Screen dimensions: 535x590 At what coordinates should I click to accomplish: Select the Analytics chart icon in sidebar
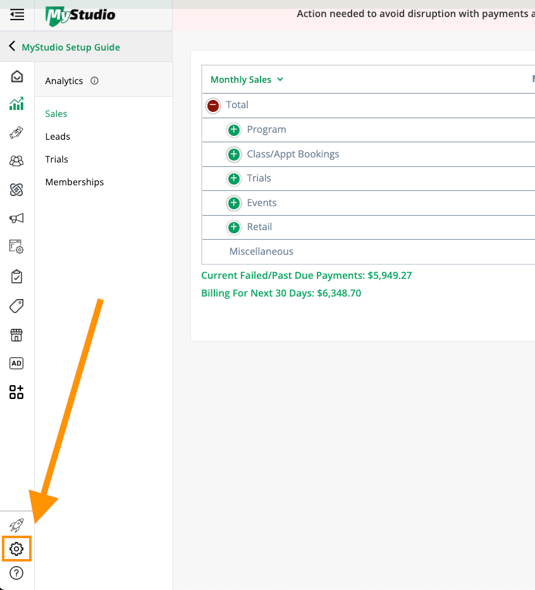(17, 103)
